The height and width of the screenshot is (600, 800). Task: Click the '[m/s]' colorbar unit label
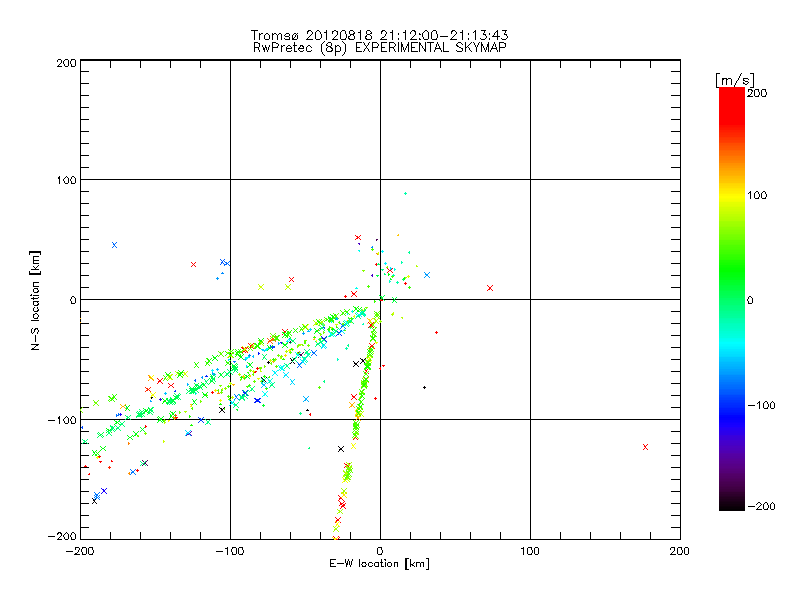[735, 80]
